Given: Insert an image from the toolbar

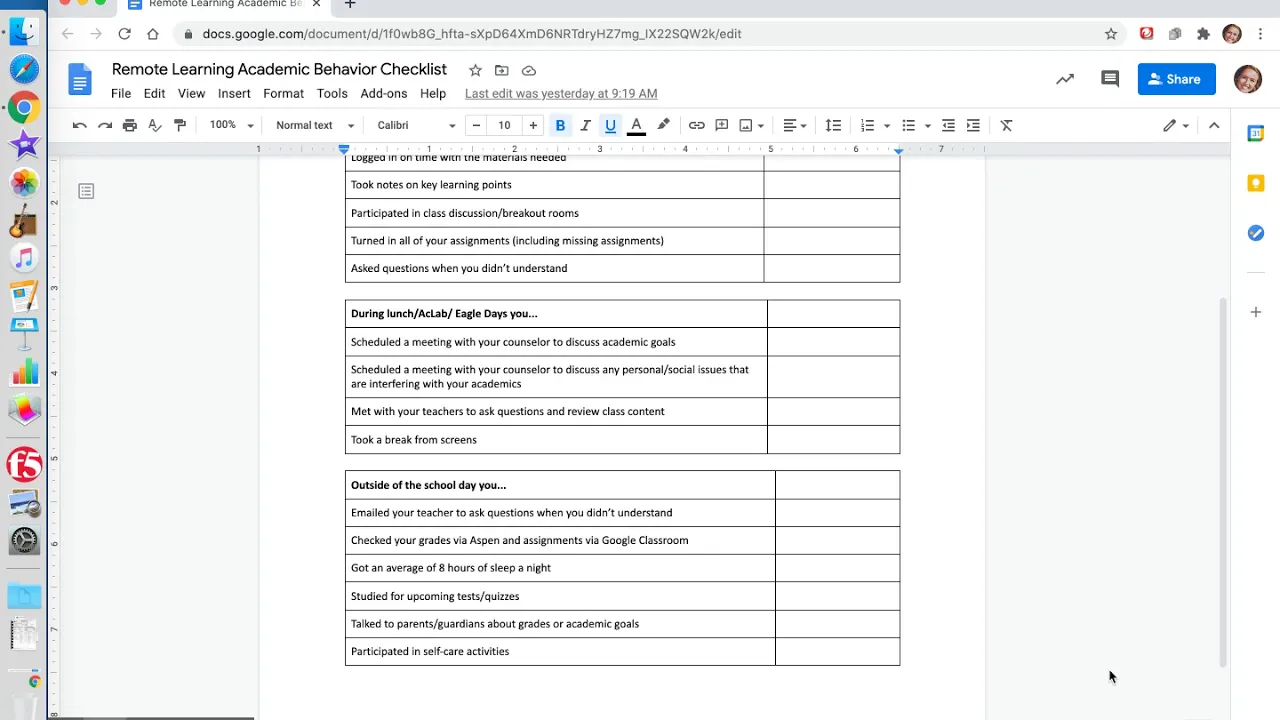Looking at the screenshot, I should pyautogui.click(x=745, y=125).
